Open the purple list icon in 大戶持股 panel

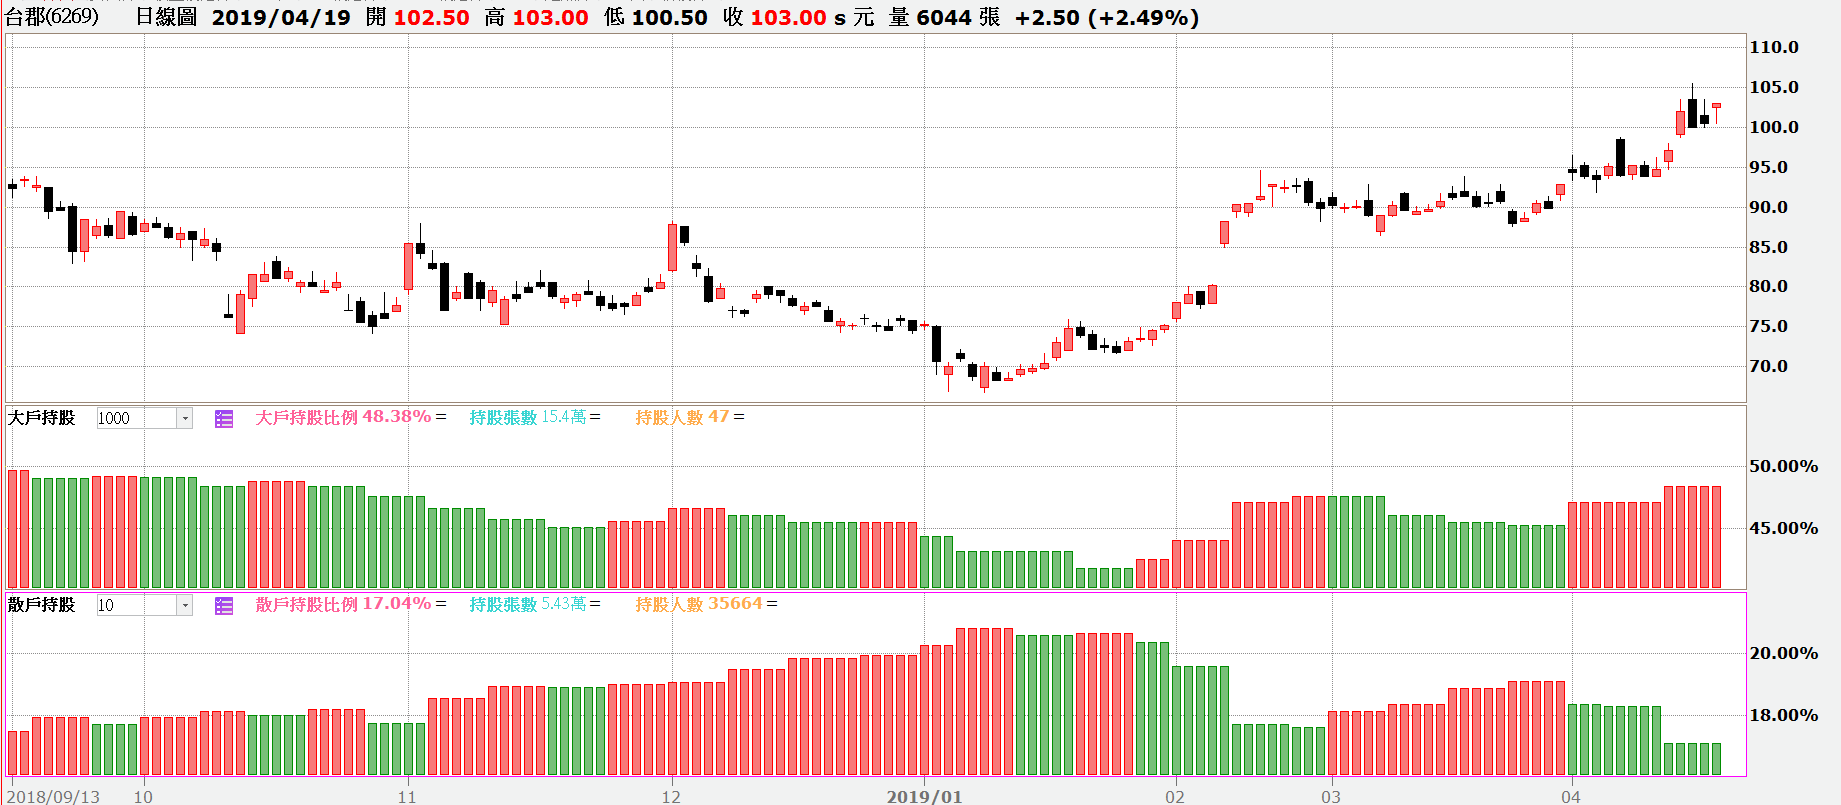coord(224,419)
